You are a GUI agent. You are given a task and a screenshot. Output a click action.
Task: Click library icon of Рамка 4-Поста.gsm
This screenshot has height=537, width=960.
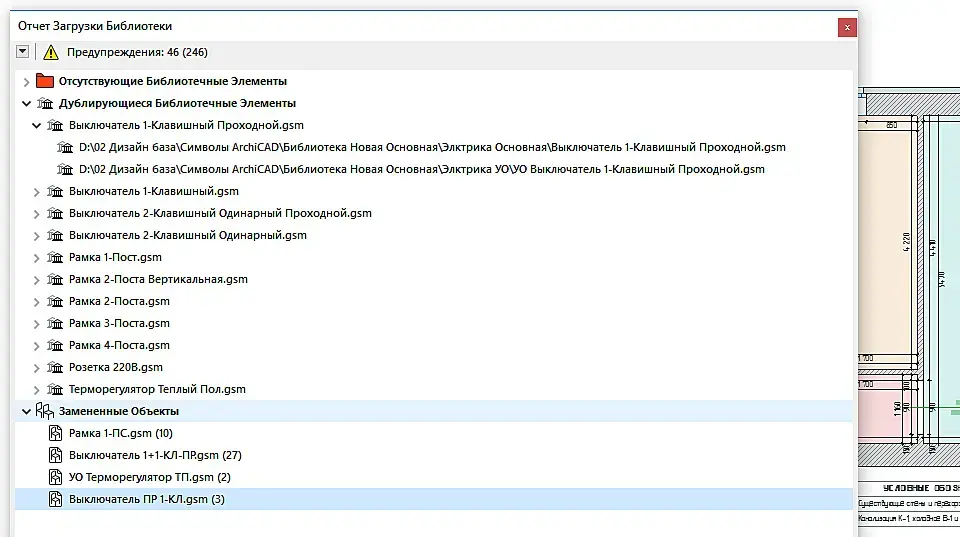pos(55,345)
